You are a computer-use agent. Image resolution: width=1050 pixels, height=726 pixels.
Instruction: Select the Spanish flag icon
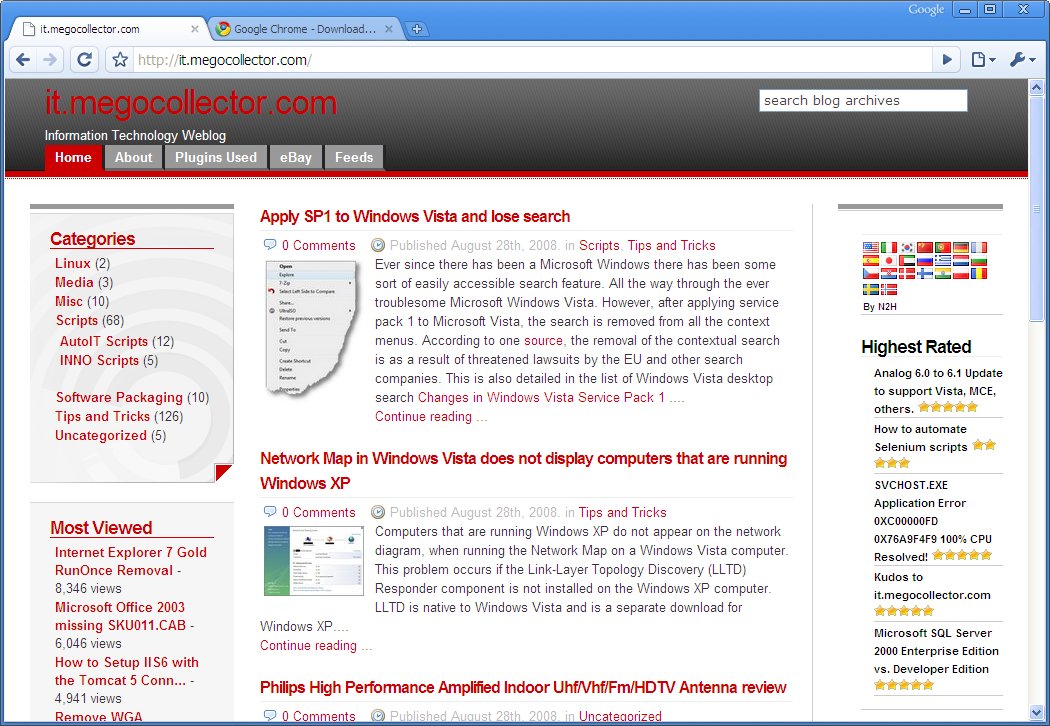[871, 261]
